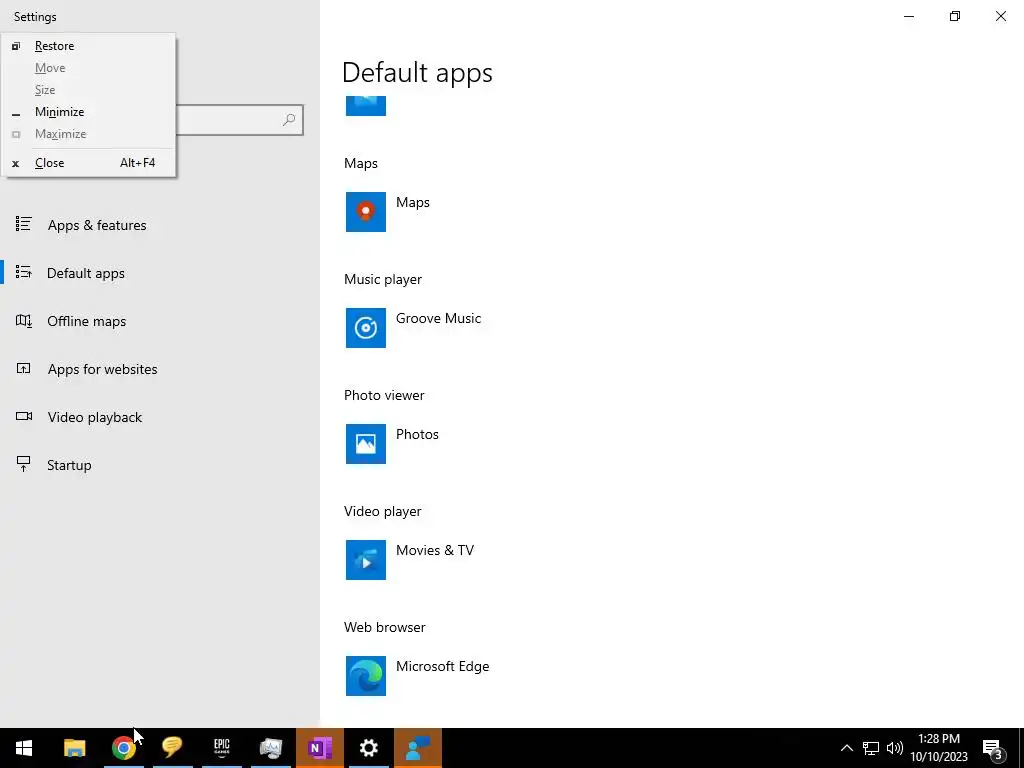Screen dimensions: 1024x768
Task: Open the Startup settings page
Action: [x=160, y=465]
